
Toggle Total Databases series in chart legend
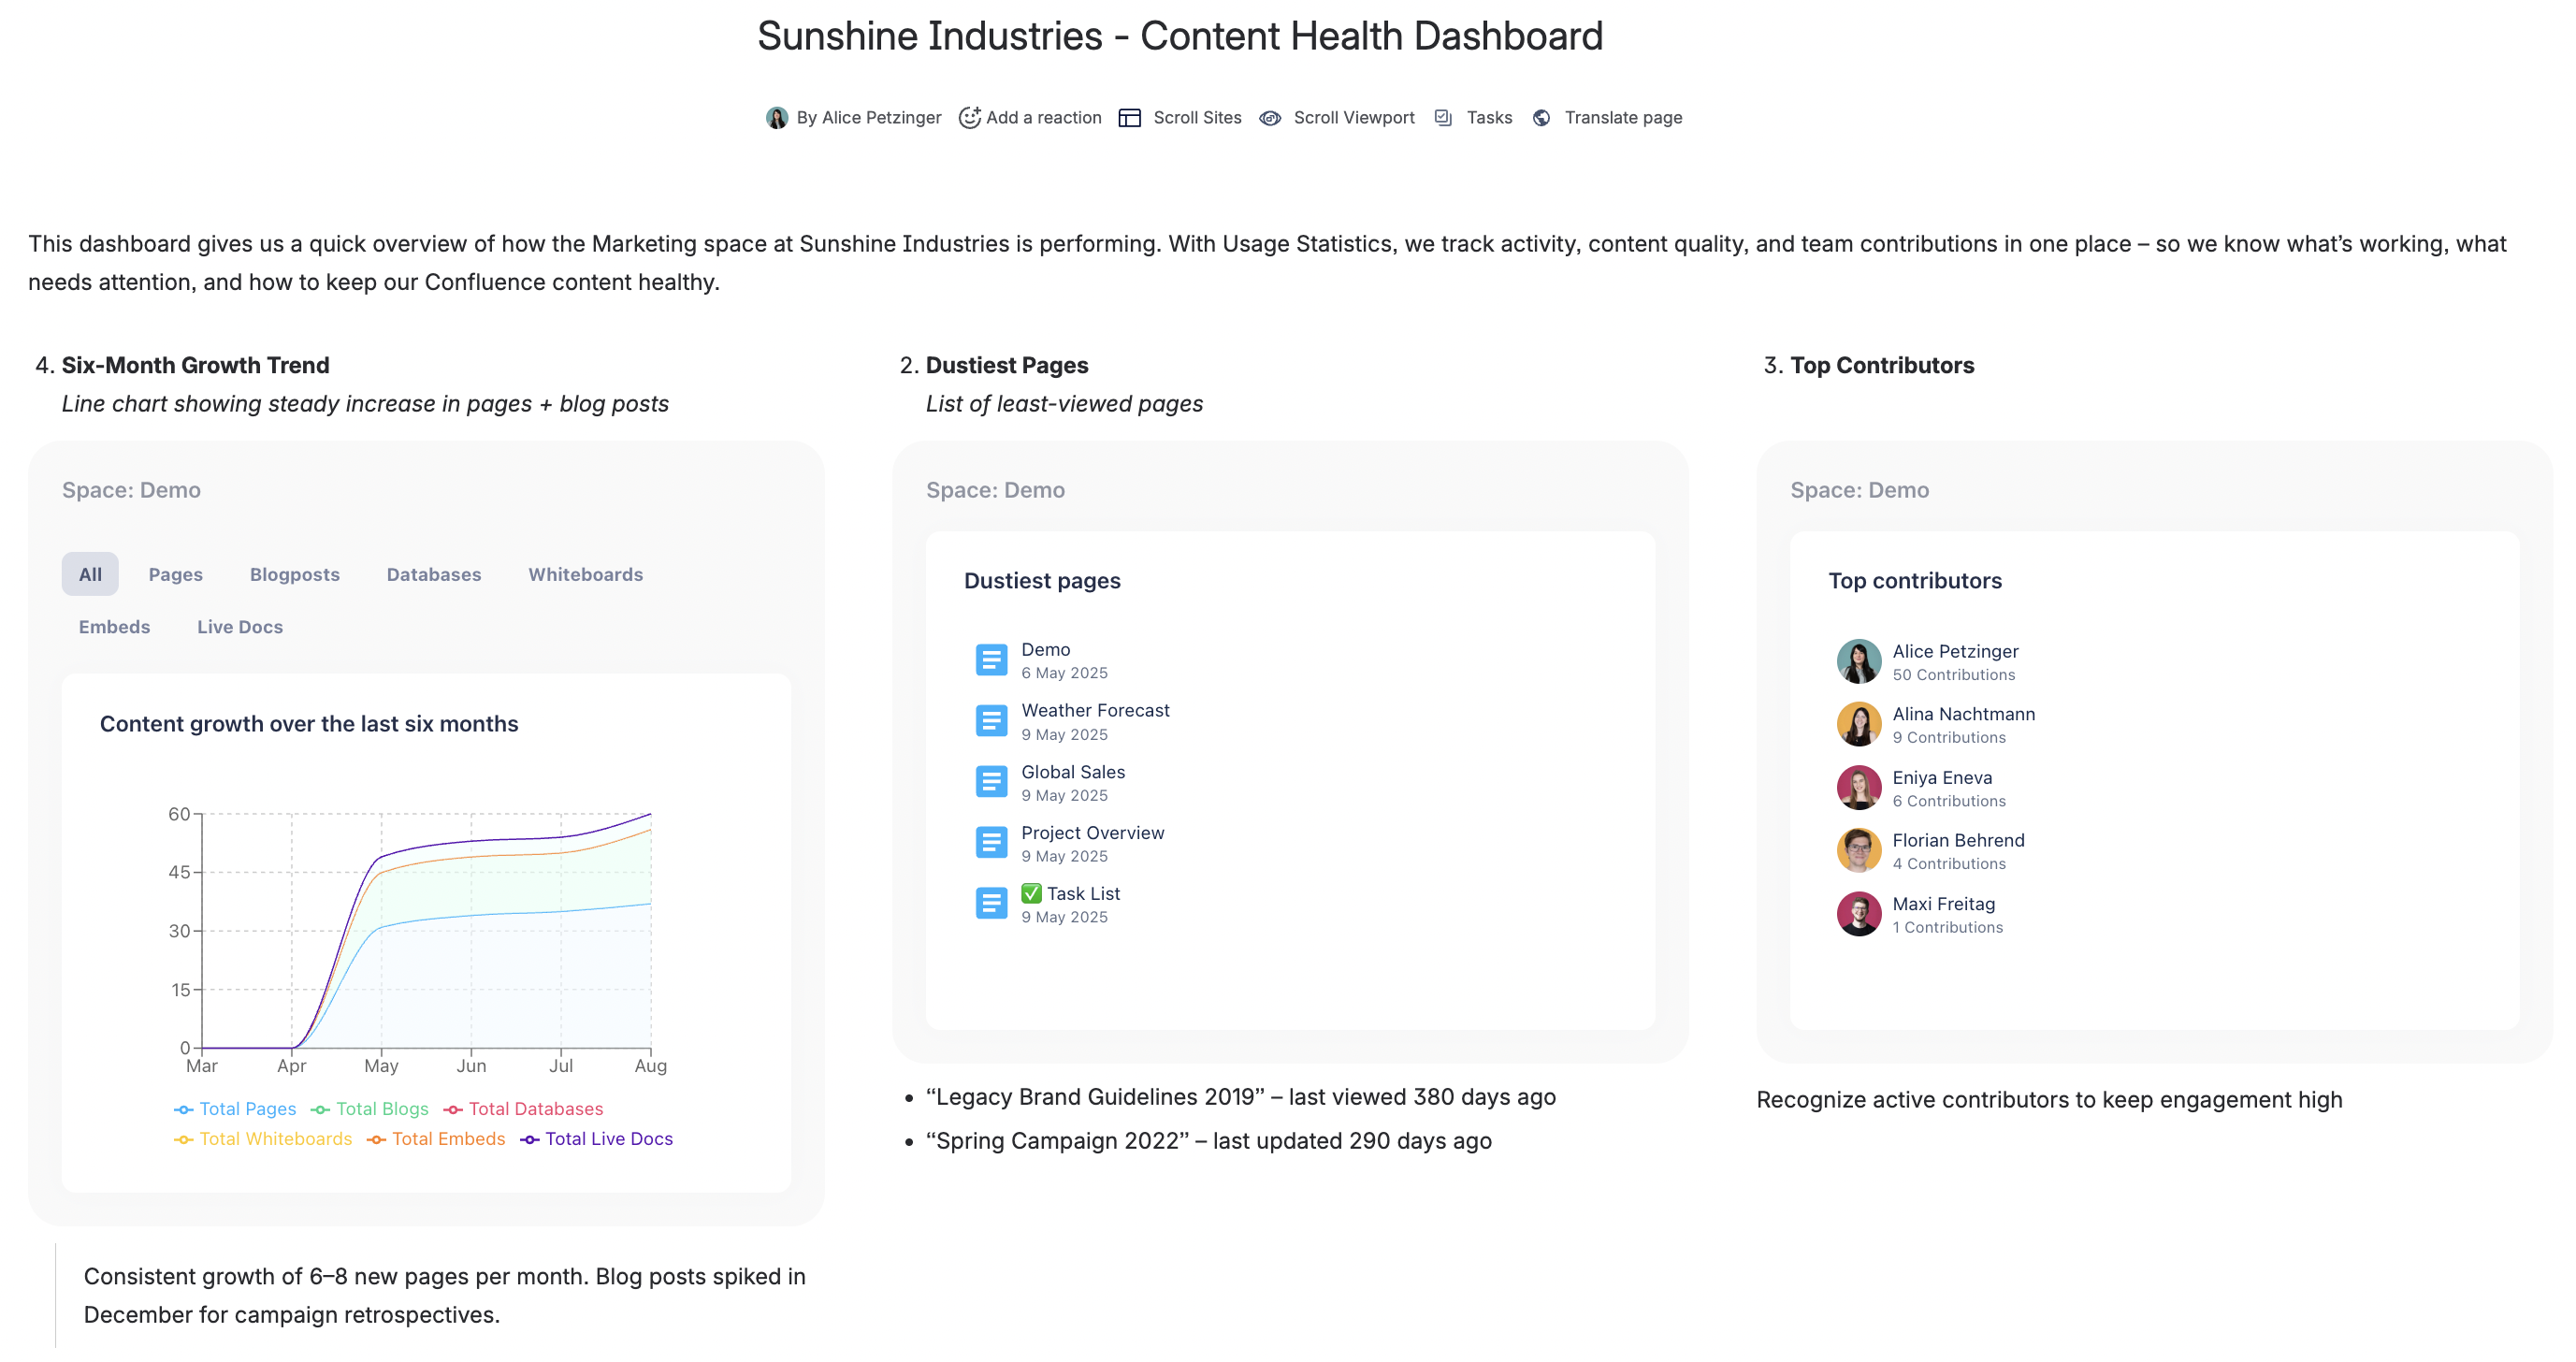523,1109
